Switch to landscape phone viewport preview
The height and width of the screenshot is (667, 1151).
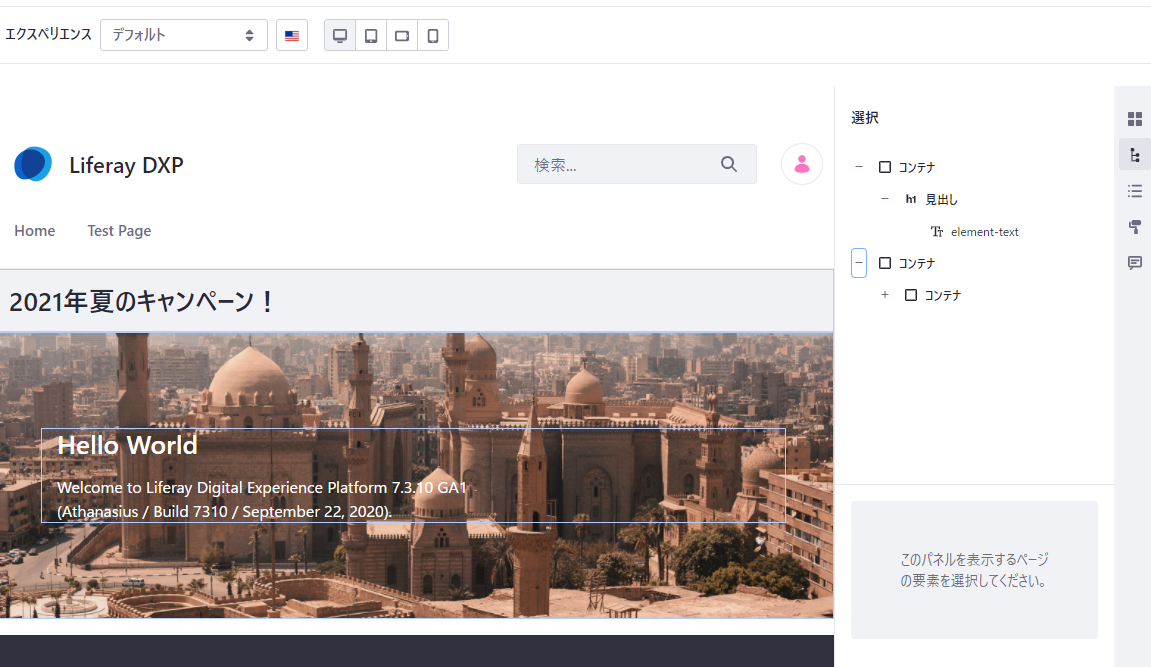(x=402, y=35)
